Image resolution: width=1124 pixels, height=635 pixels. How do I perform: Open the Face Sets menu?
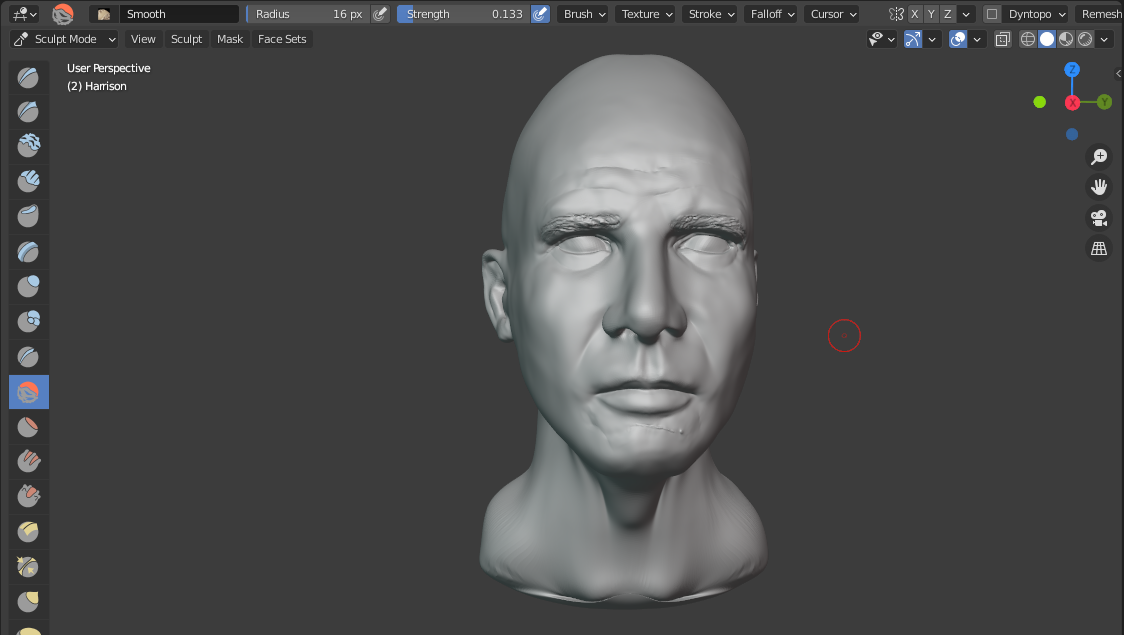[x=282, y=39]
